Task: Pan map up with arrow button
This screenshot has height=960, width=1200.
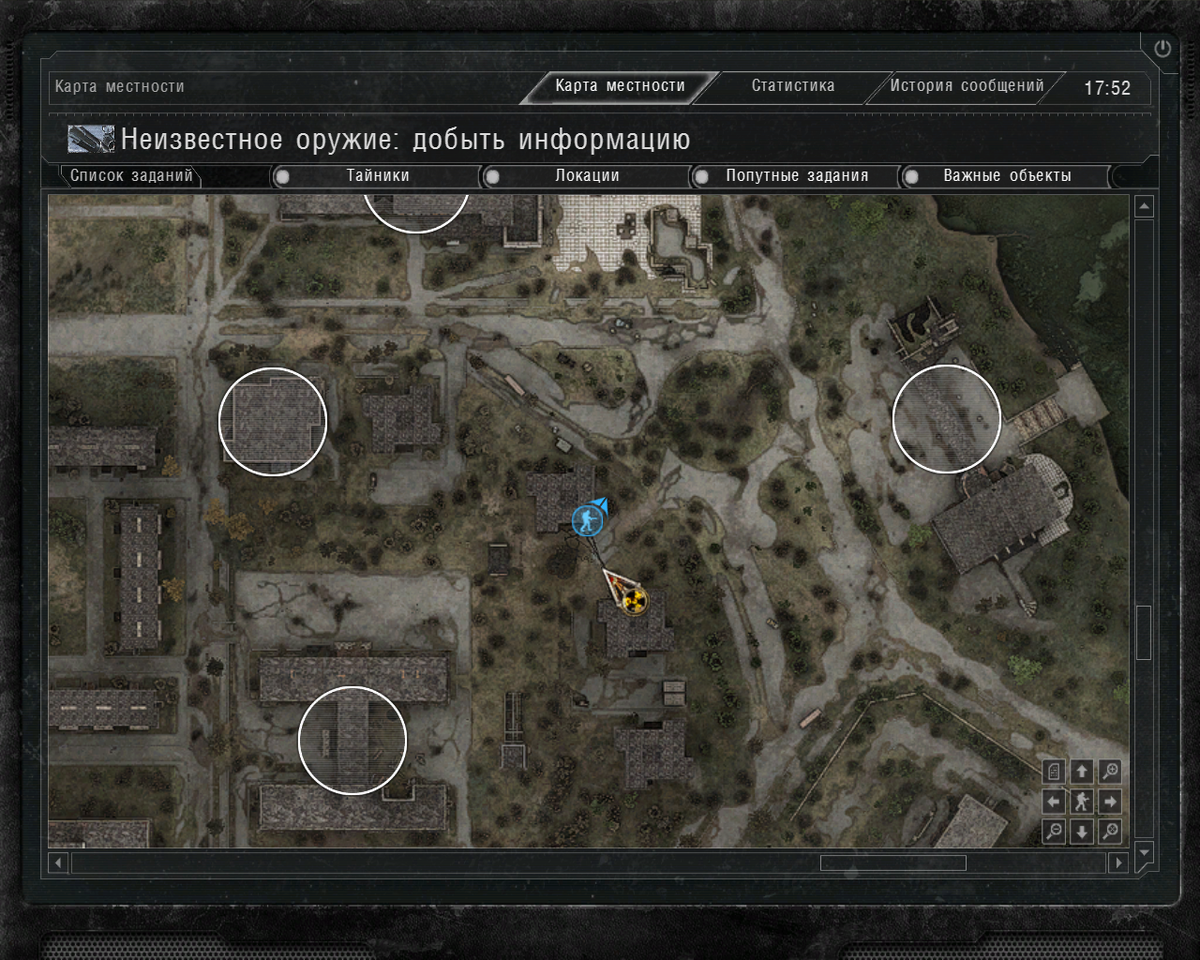Action: click(x=1082, y=771)
